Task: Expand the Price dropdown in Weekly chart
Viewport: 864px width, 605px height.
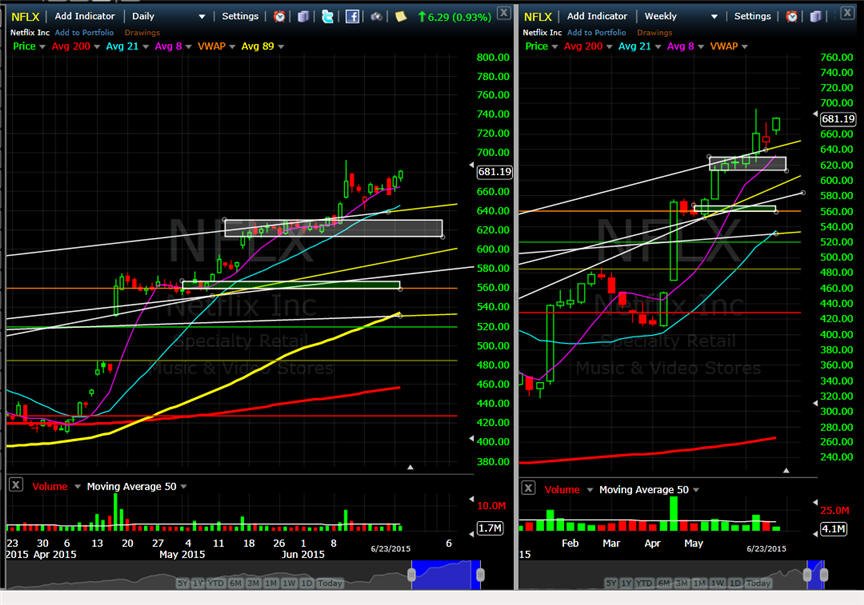Action: 554,47
